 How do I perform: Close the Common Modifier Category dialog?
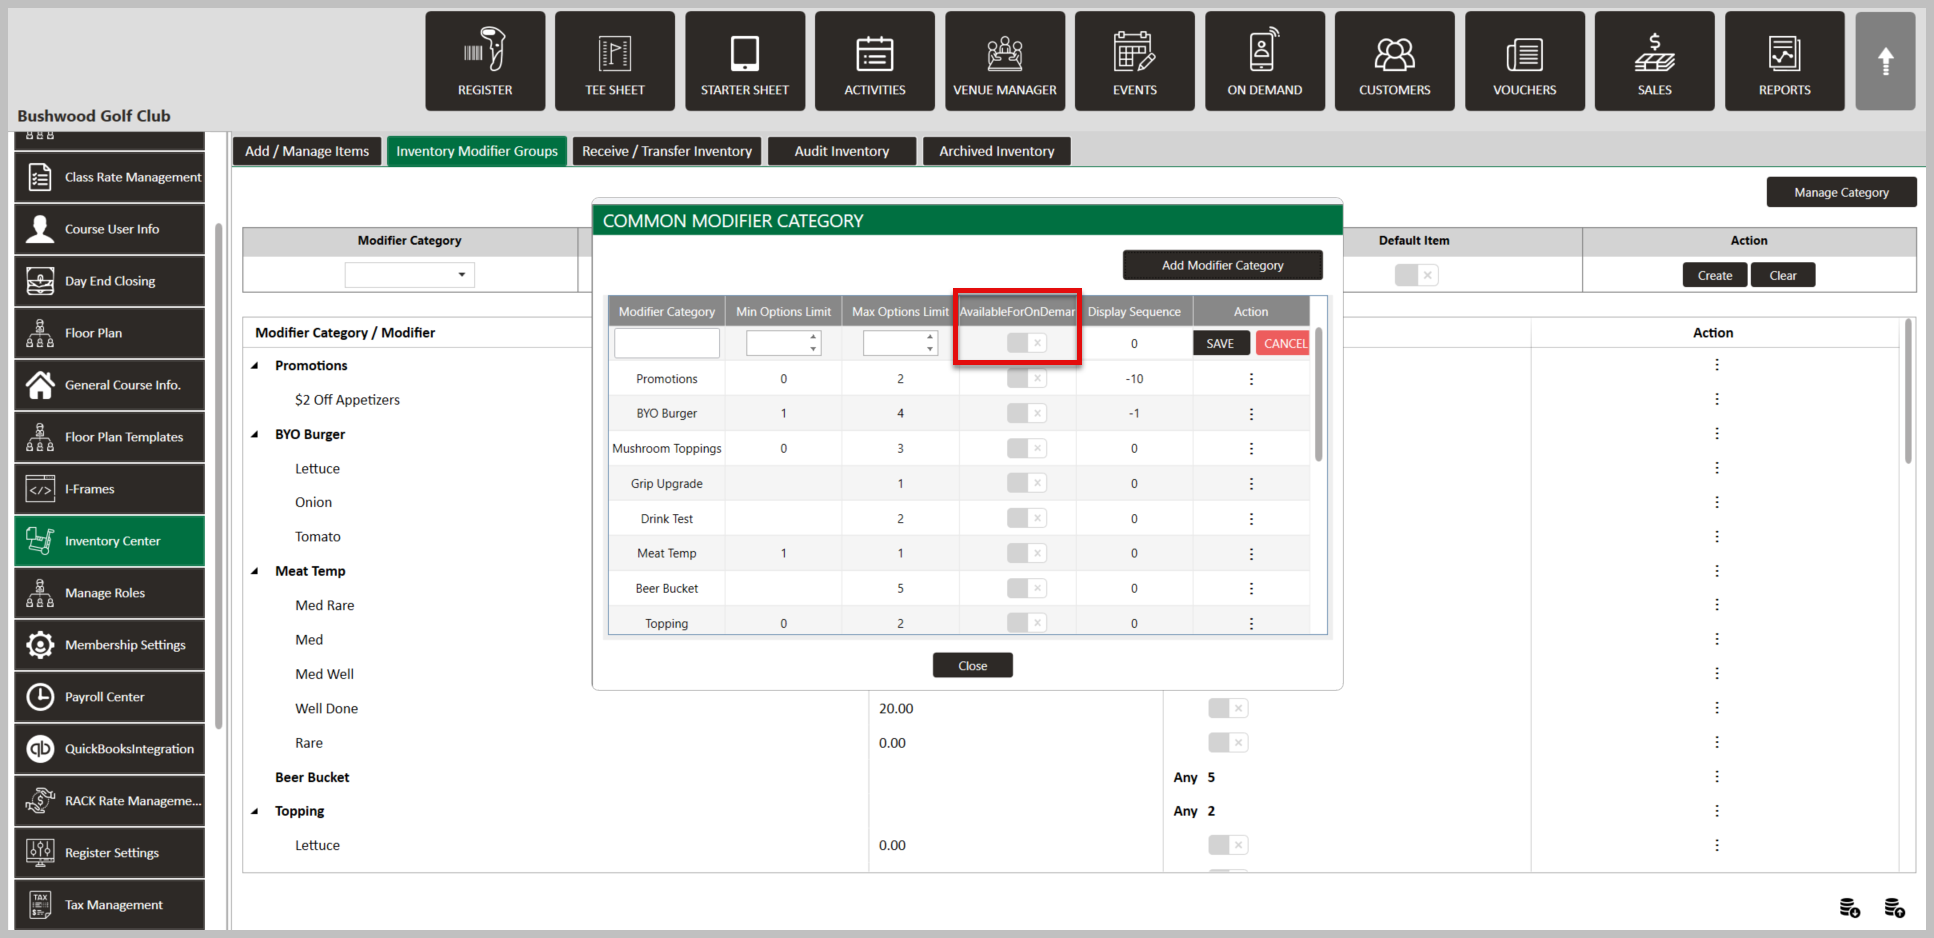click(x=973, y=666)
